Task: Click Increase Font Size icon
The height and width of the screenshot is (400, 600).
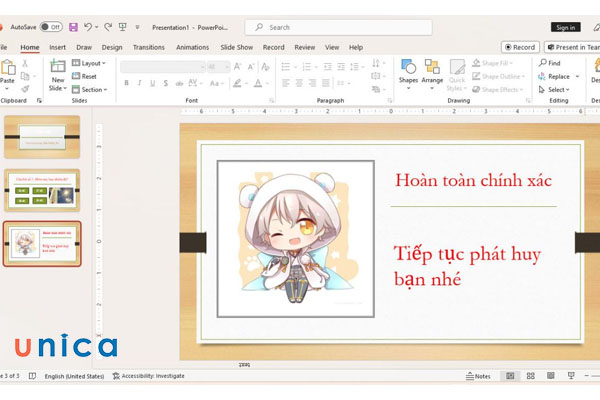Action: (x=238, y=67)
